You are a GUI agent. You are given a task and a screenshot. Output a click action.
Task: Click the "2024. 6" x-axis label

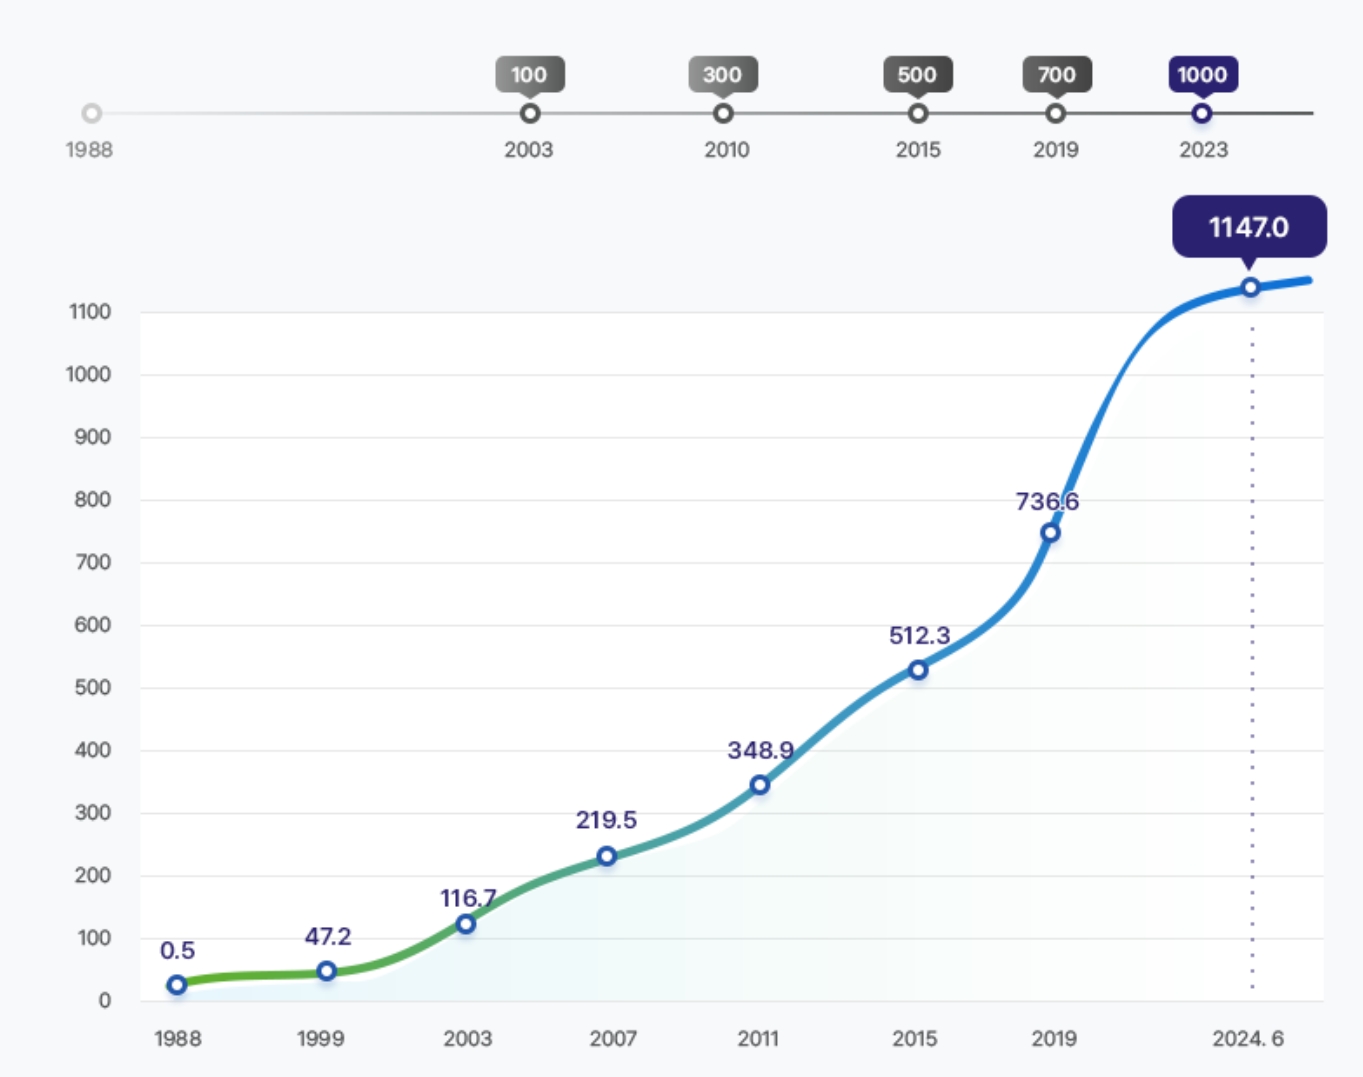pos(1248,1039)
